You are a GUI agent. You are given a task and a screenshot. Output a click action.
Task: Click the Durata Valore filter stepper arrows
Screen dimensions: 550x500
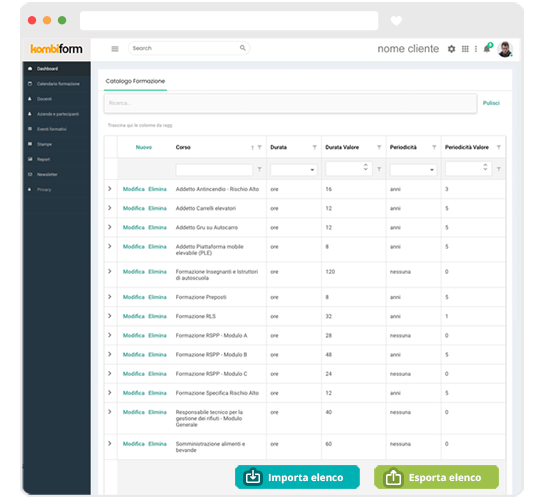pos(365,167)
